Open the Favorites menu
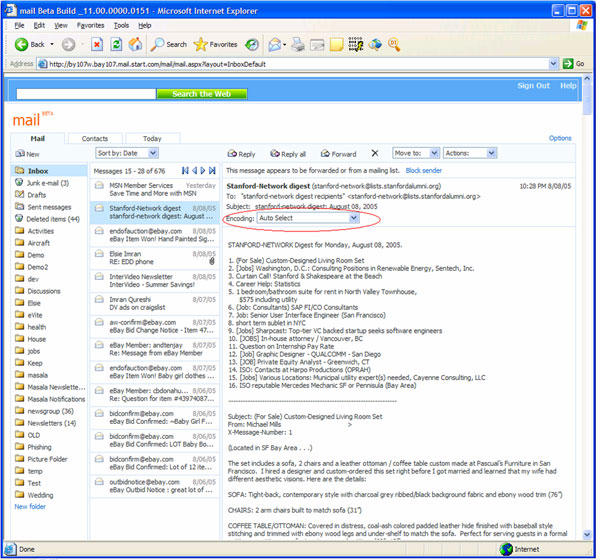Screen dimensions: 600x560 pos(90,25)
